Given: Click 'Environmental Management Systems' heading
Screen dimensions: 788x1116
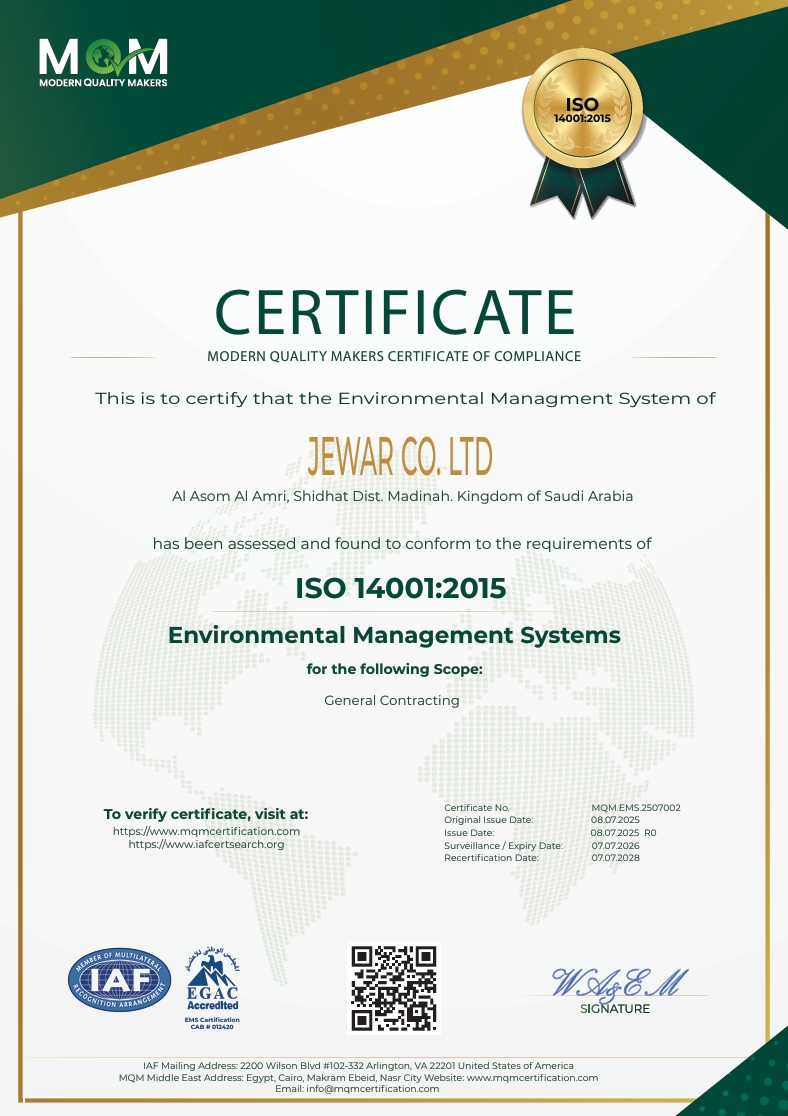Looking at the screenshot, I should (x=394, y=635).
